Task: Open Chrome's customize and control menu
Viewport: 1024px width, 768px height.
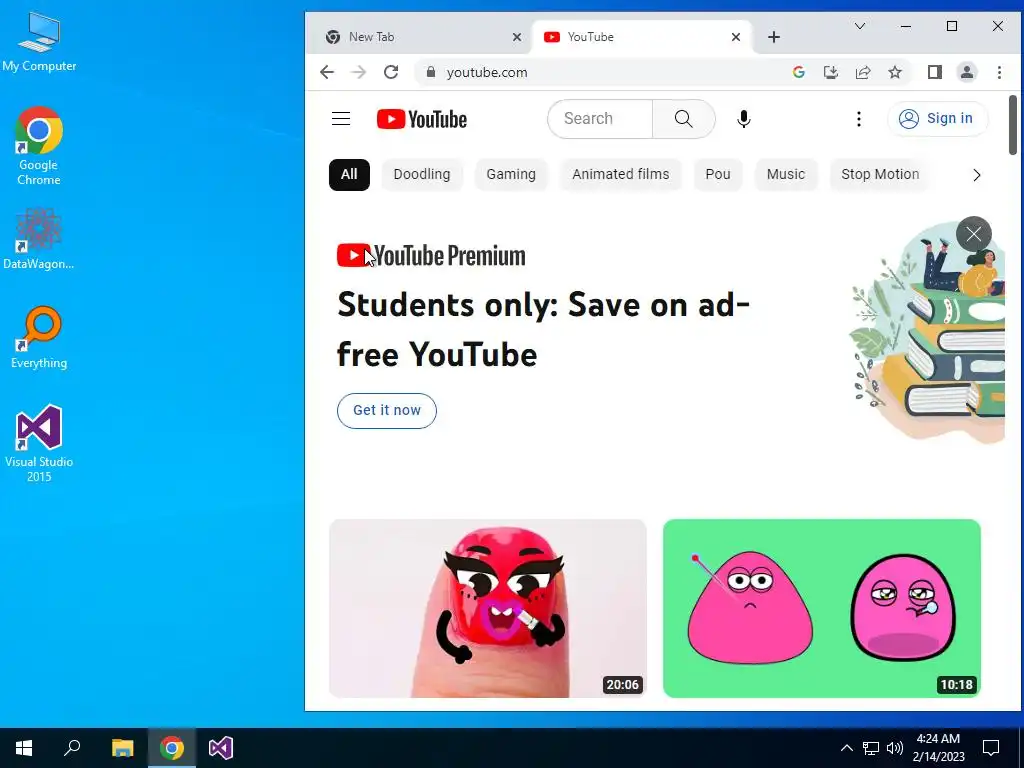Action: pyautogui.click(x=999, y=72)
